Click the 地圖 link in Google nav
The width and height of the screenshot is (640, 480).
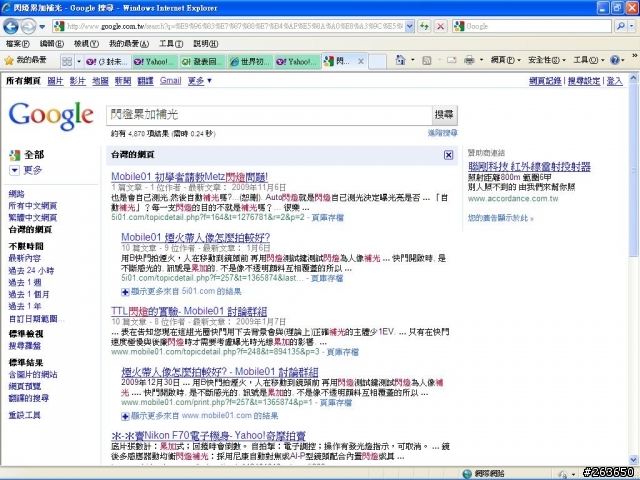pos(100,81)
